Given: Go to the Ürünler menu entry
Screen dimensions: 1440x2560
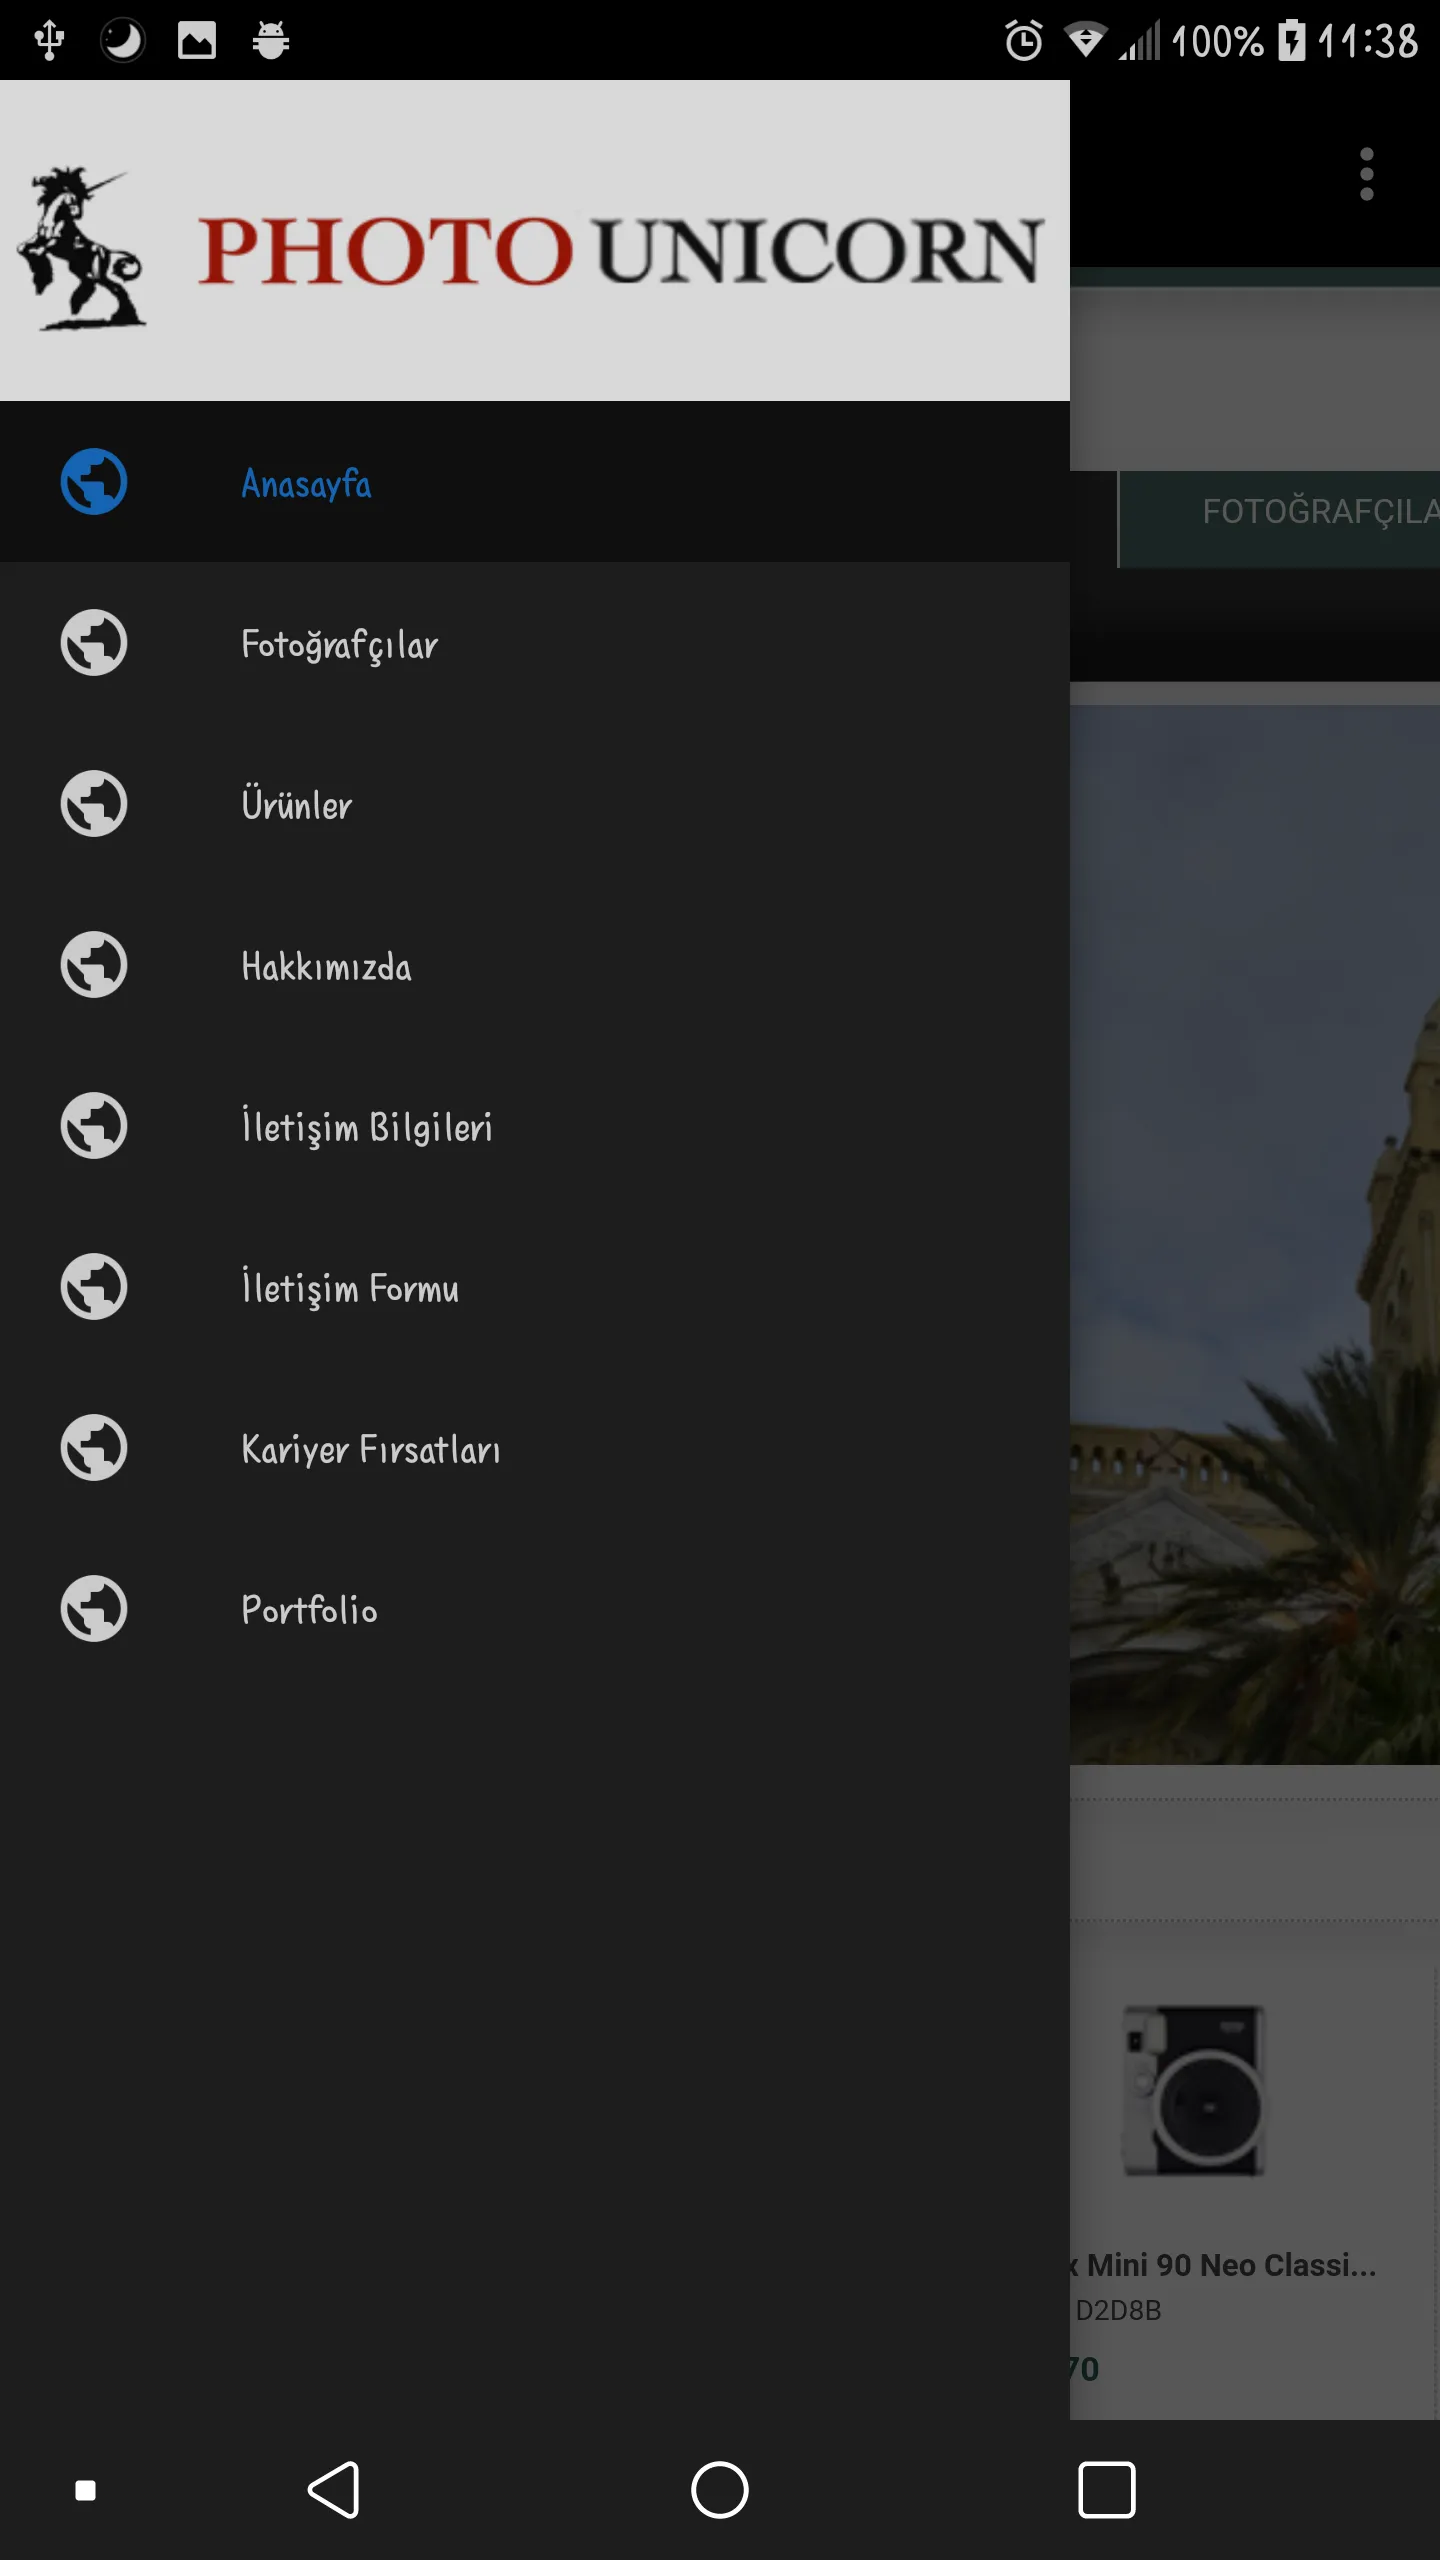Looking at the screenshot, I should point(535,804).
